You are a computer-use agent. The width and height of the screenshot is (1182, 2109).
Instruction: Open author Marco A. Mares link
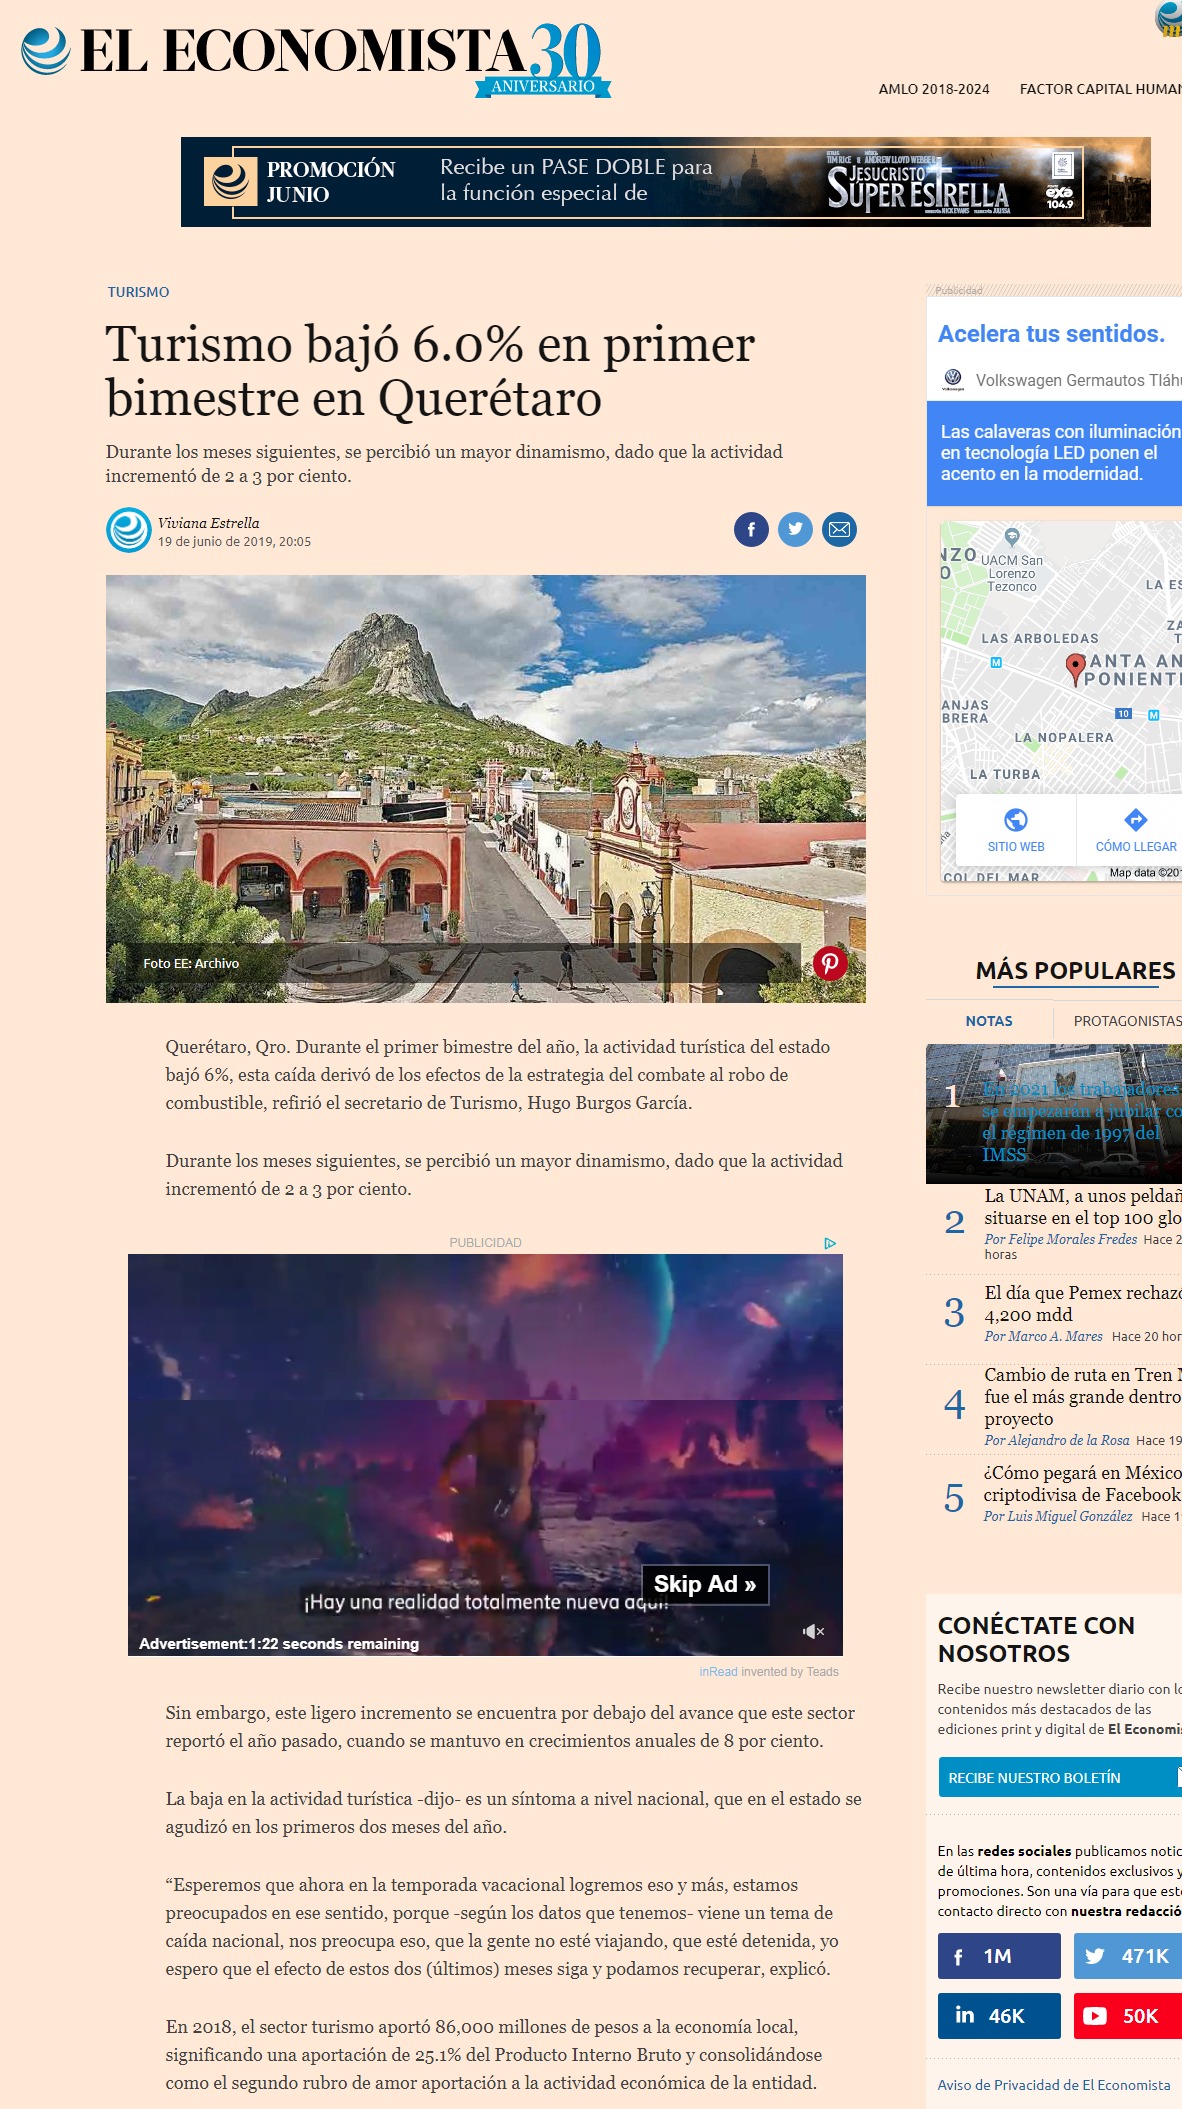[1043, 1336]
